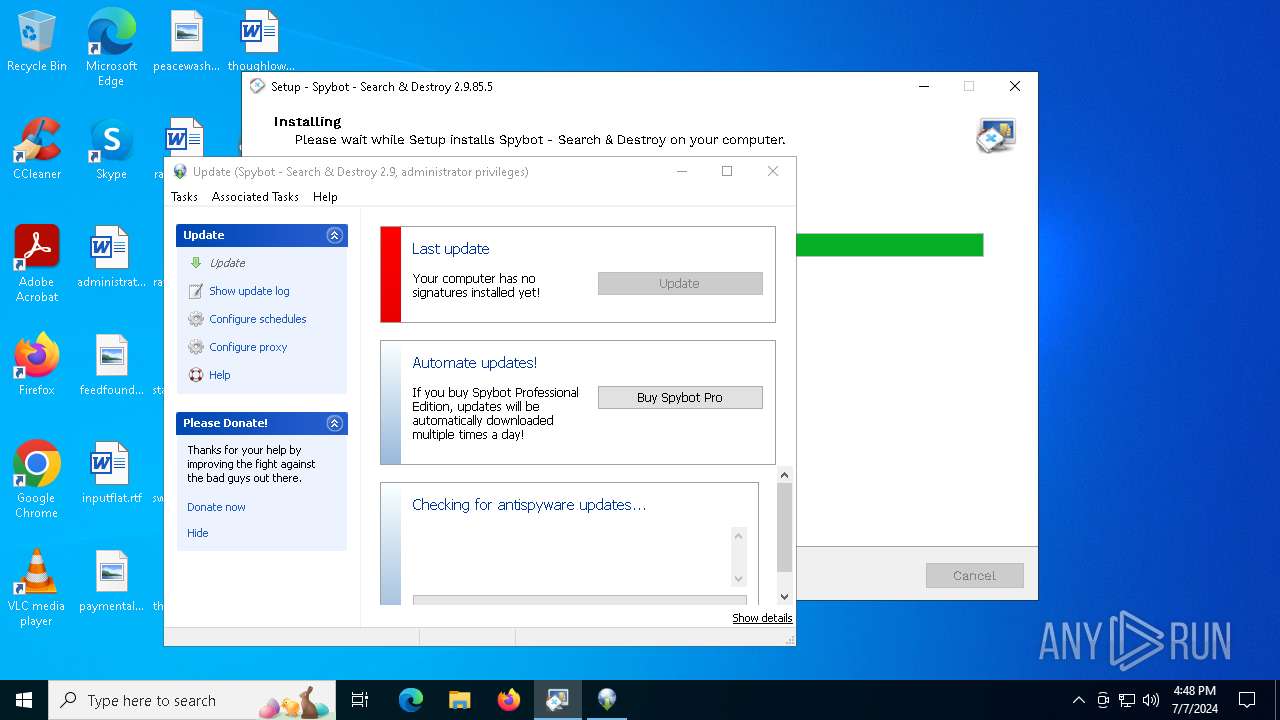Open Skype desktop shortcut
The image size is (1280, 720).
click(x=111, y=149)
